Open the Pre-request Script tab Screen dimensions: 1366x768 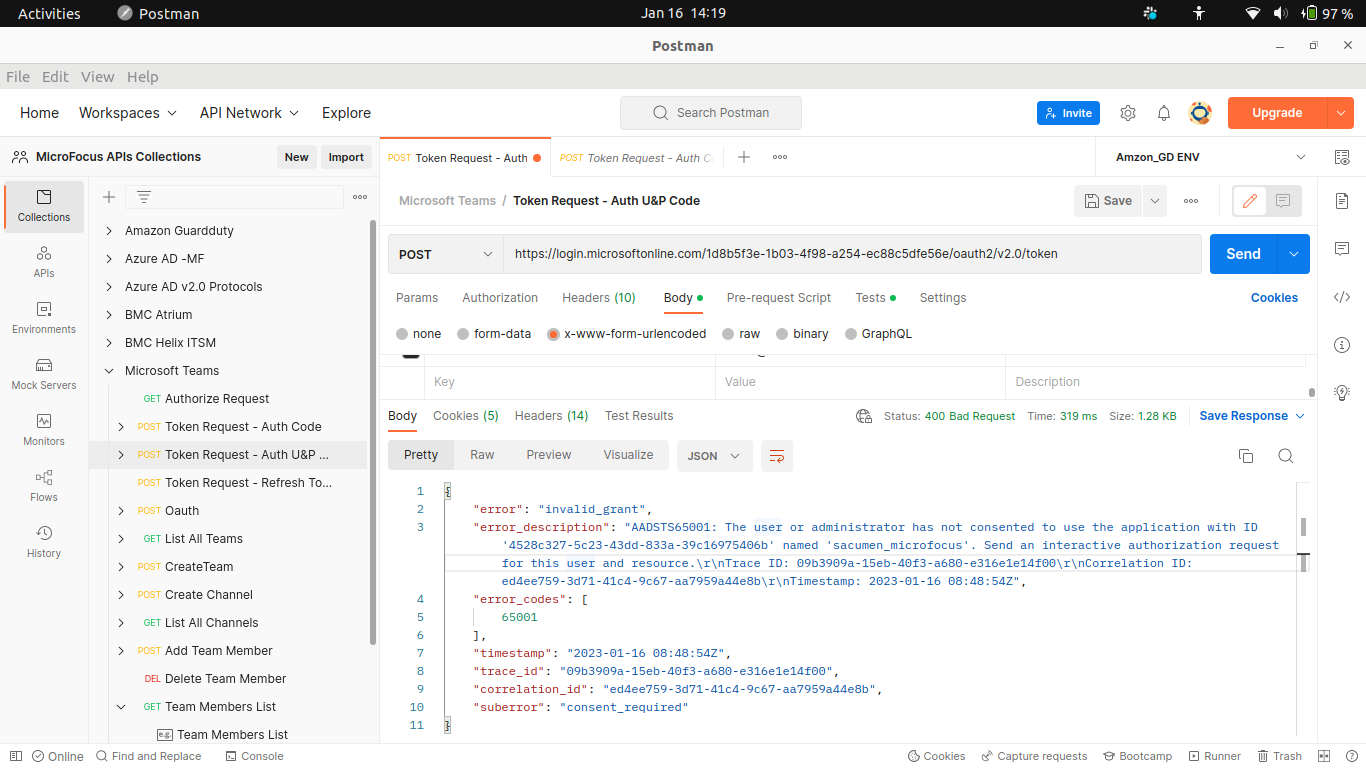[x=779, y=298]
